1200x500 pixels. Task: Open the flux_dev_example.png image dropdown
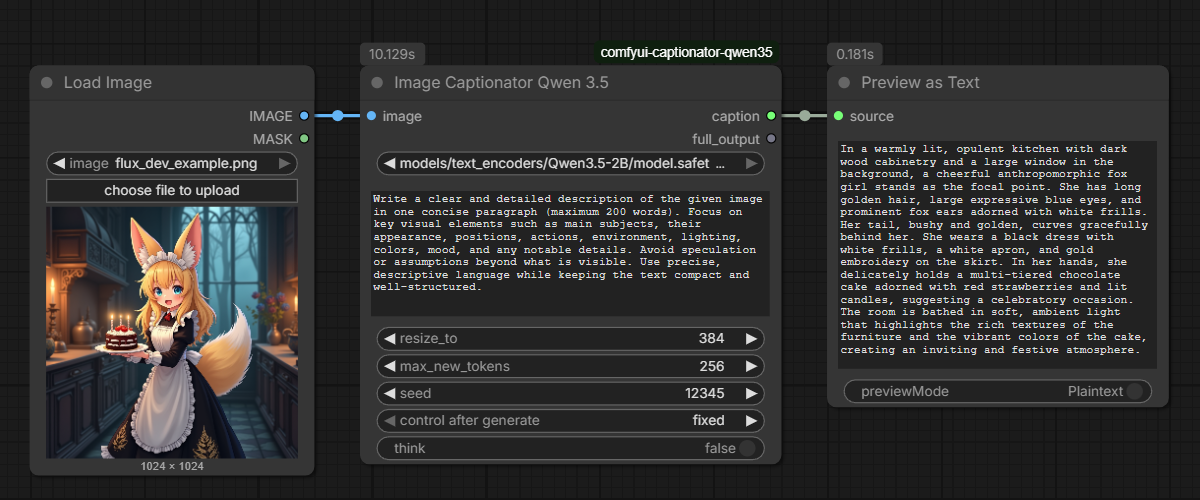(172, 163)
